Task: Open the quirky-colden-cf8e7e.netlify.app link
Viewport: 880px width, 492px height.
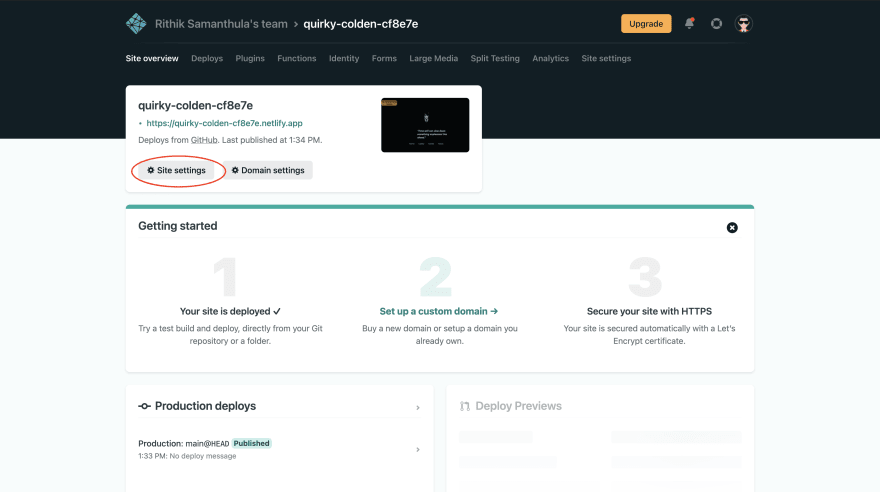Action: click(224, 123)
